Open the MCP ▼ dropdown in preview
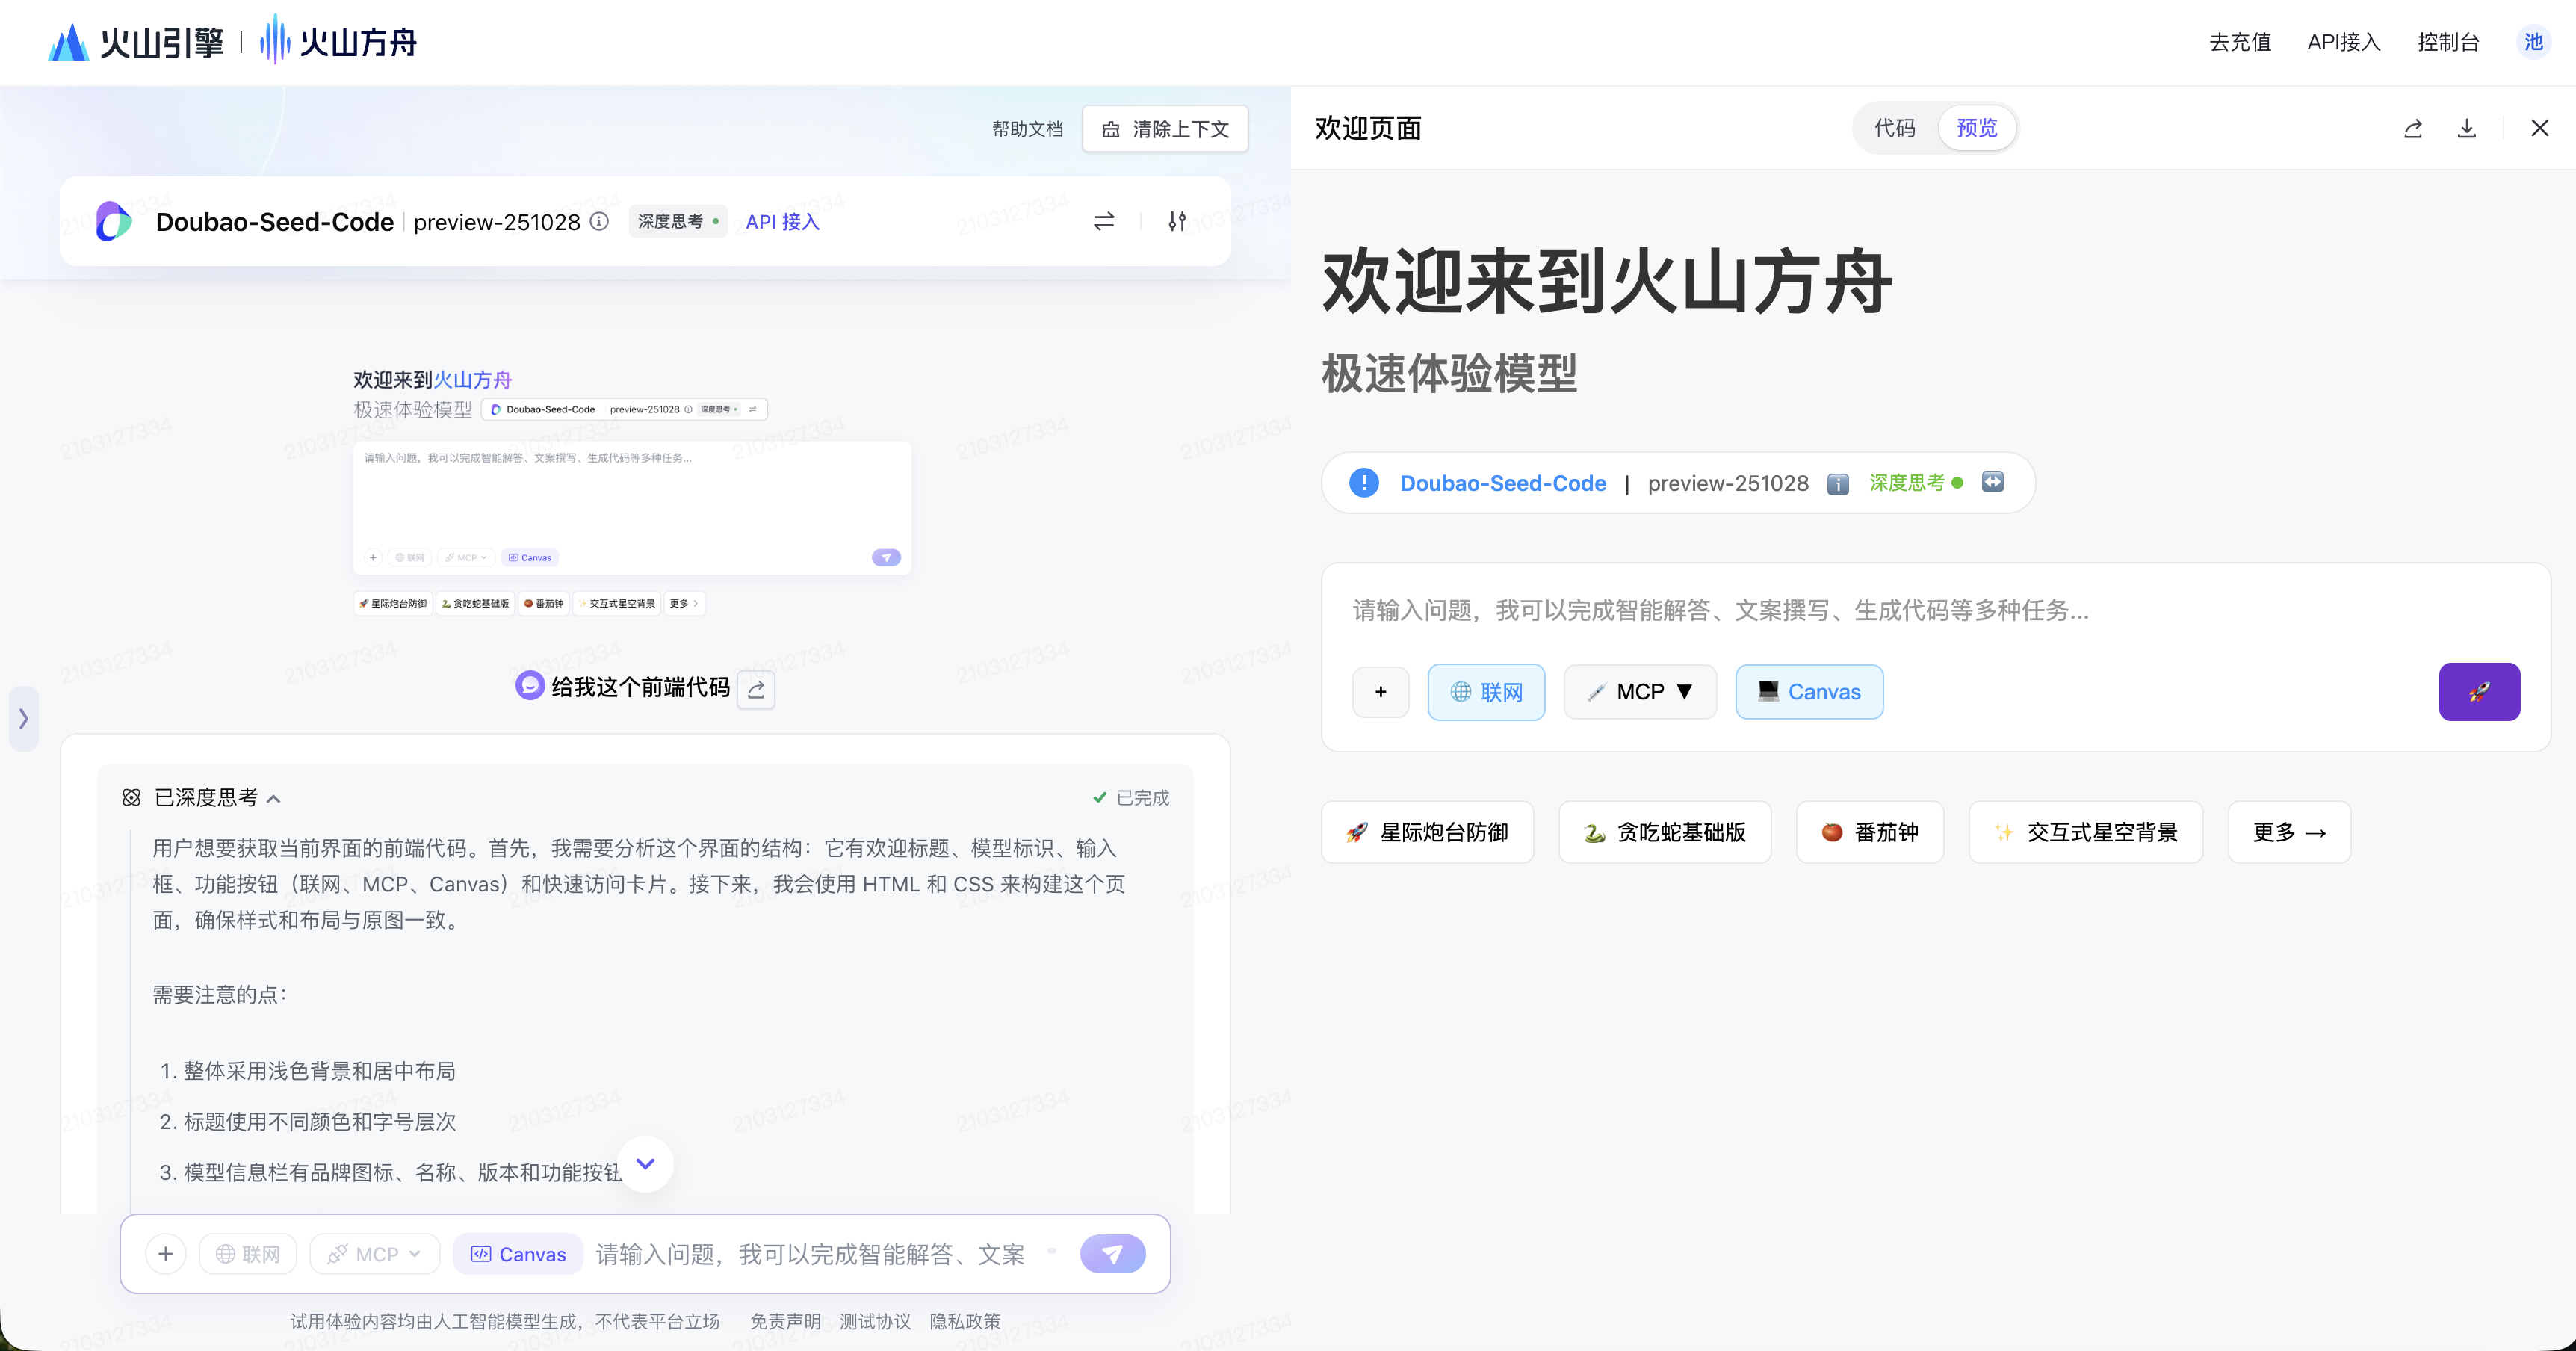This screenshot has width=2576, height=1351. [1640, 692]
